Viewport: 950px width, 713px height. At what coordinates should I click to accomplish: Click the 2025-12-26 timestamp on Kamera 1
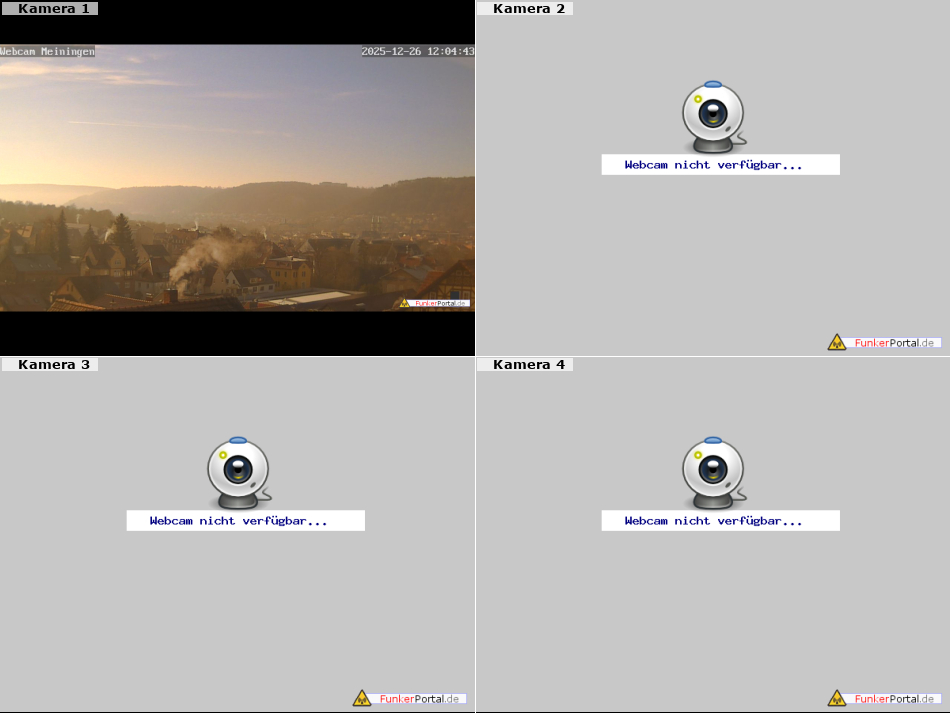point(417,51)
